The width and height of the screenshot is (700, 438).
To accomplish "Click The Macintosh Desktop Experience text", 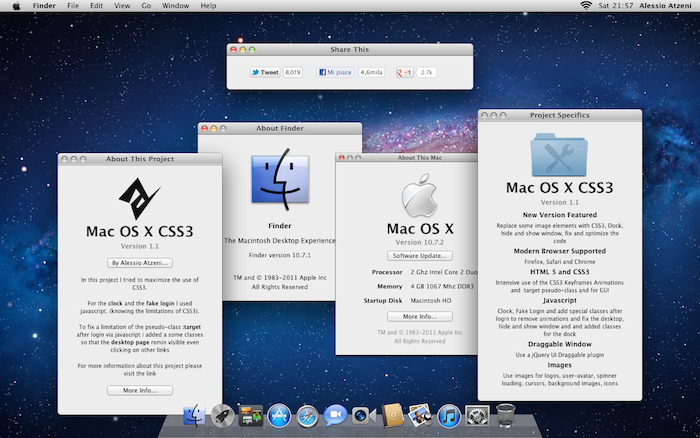I will click(x=280, y=241).
